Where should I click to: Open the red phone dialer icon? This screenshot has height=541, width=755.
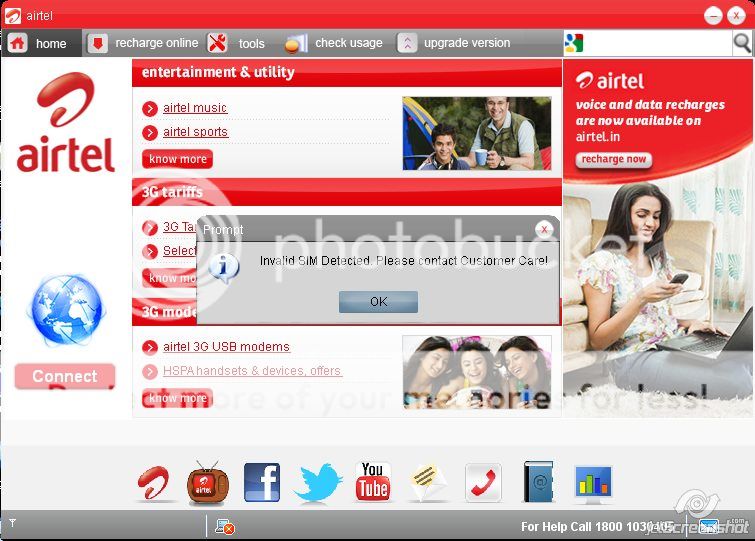coord(483,483)
